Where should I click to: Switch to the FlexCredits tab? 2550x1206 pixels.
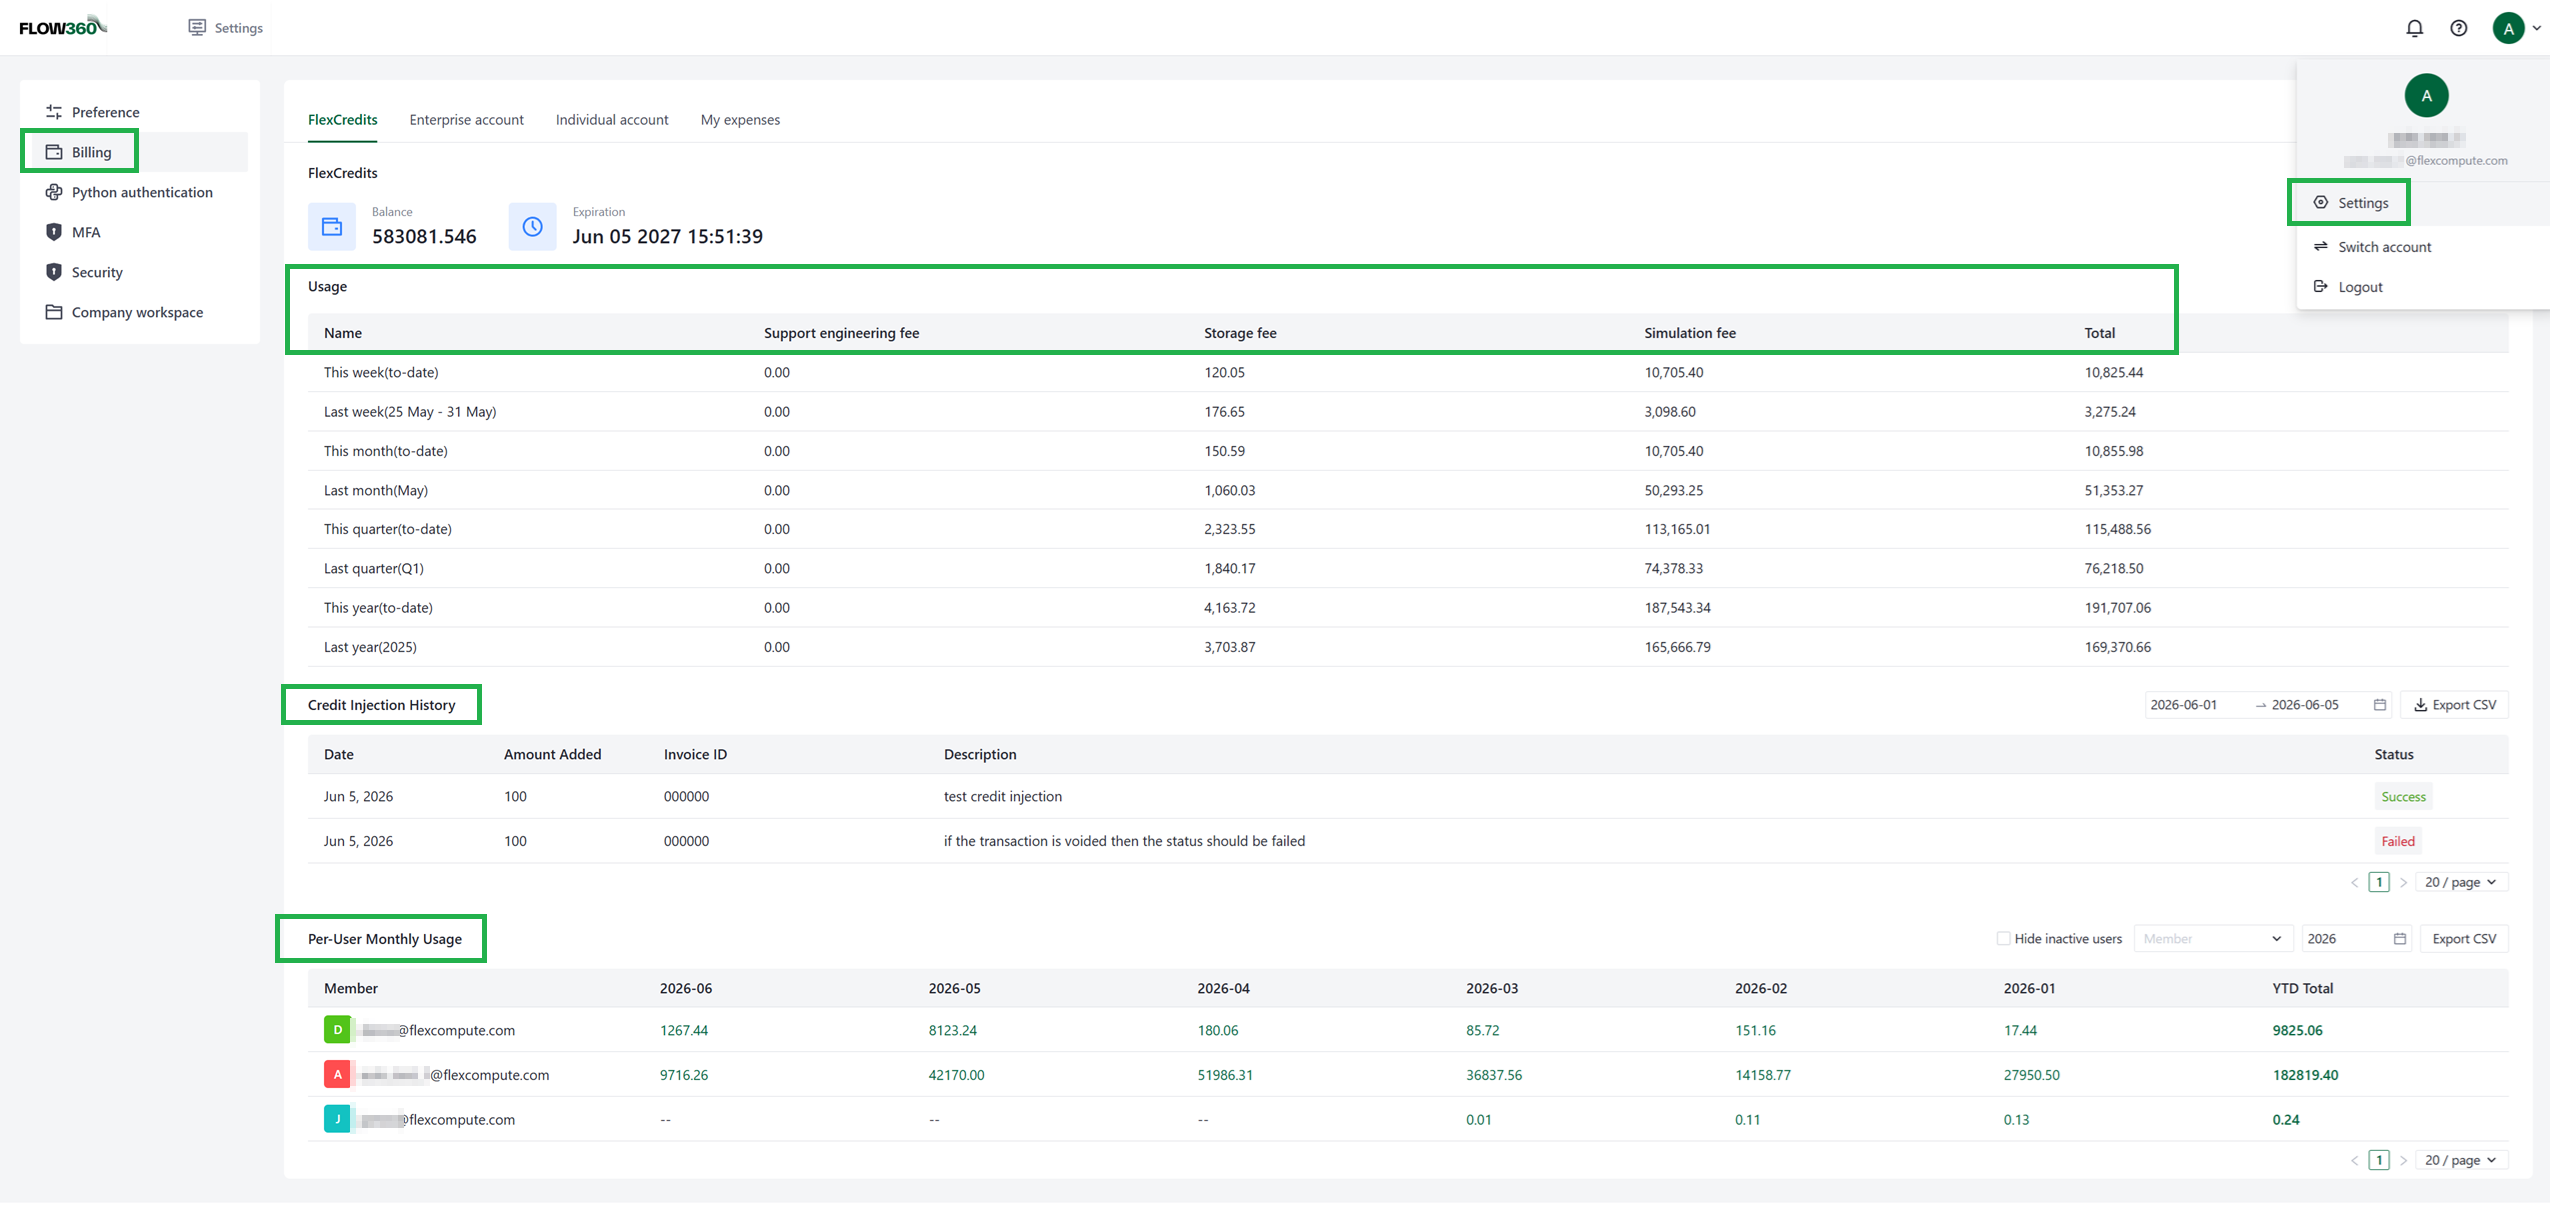[x=342, y=120]
